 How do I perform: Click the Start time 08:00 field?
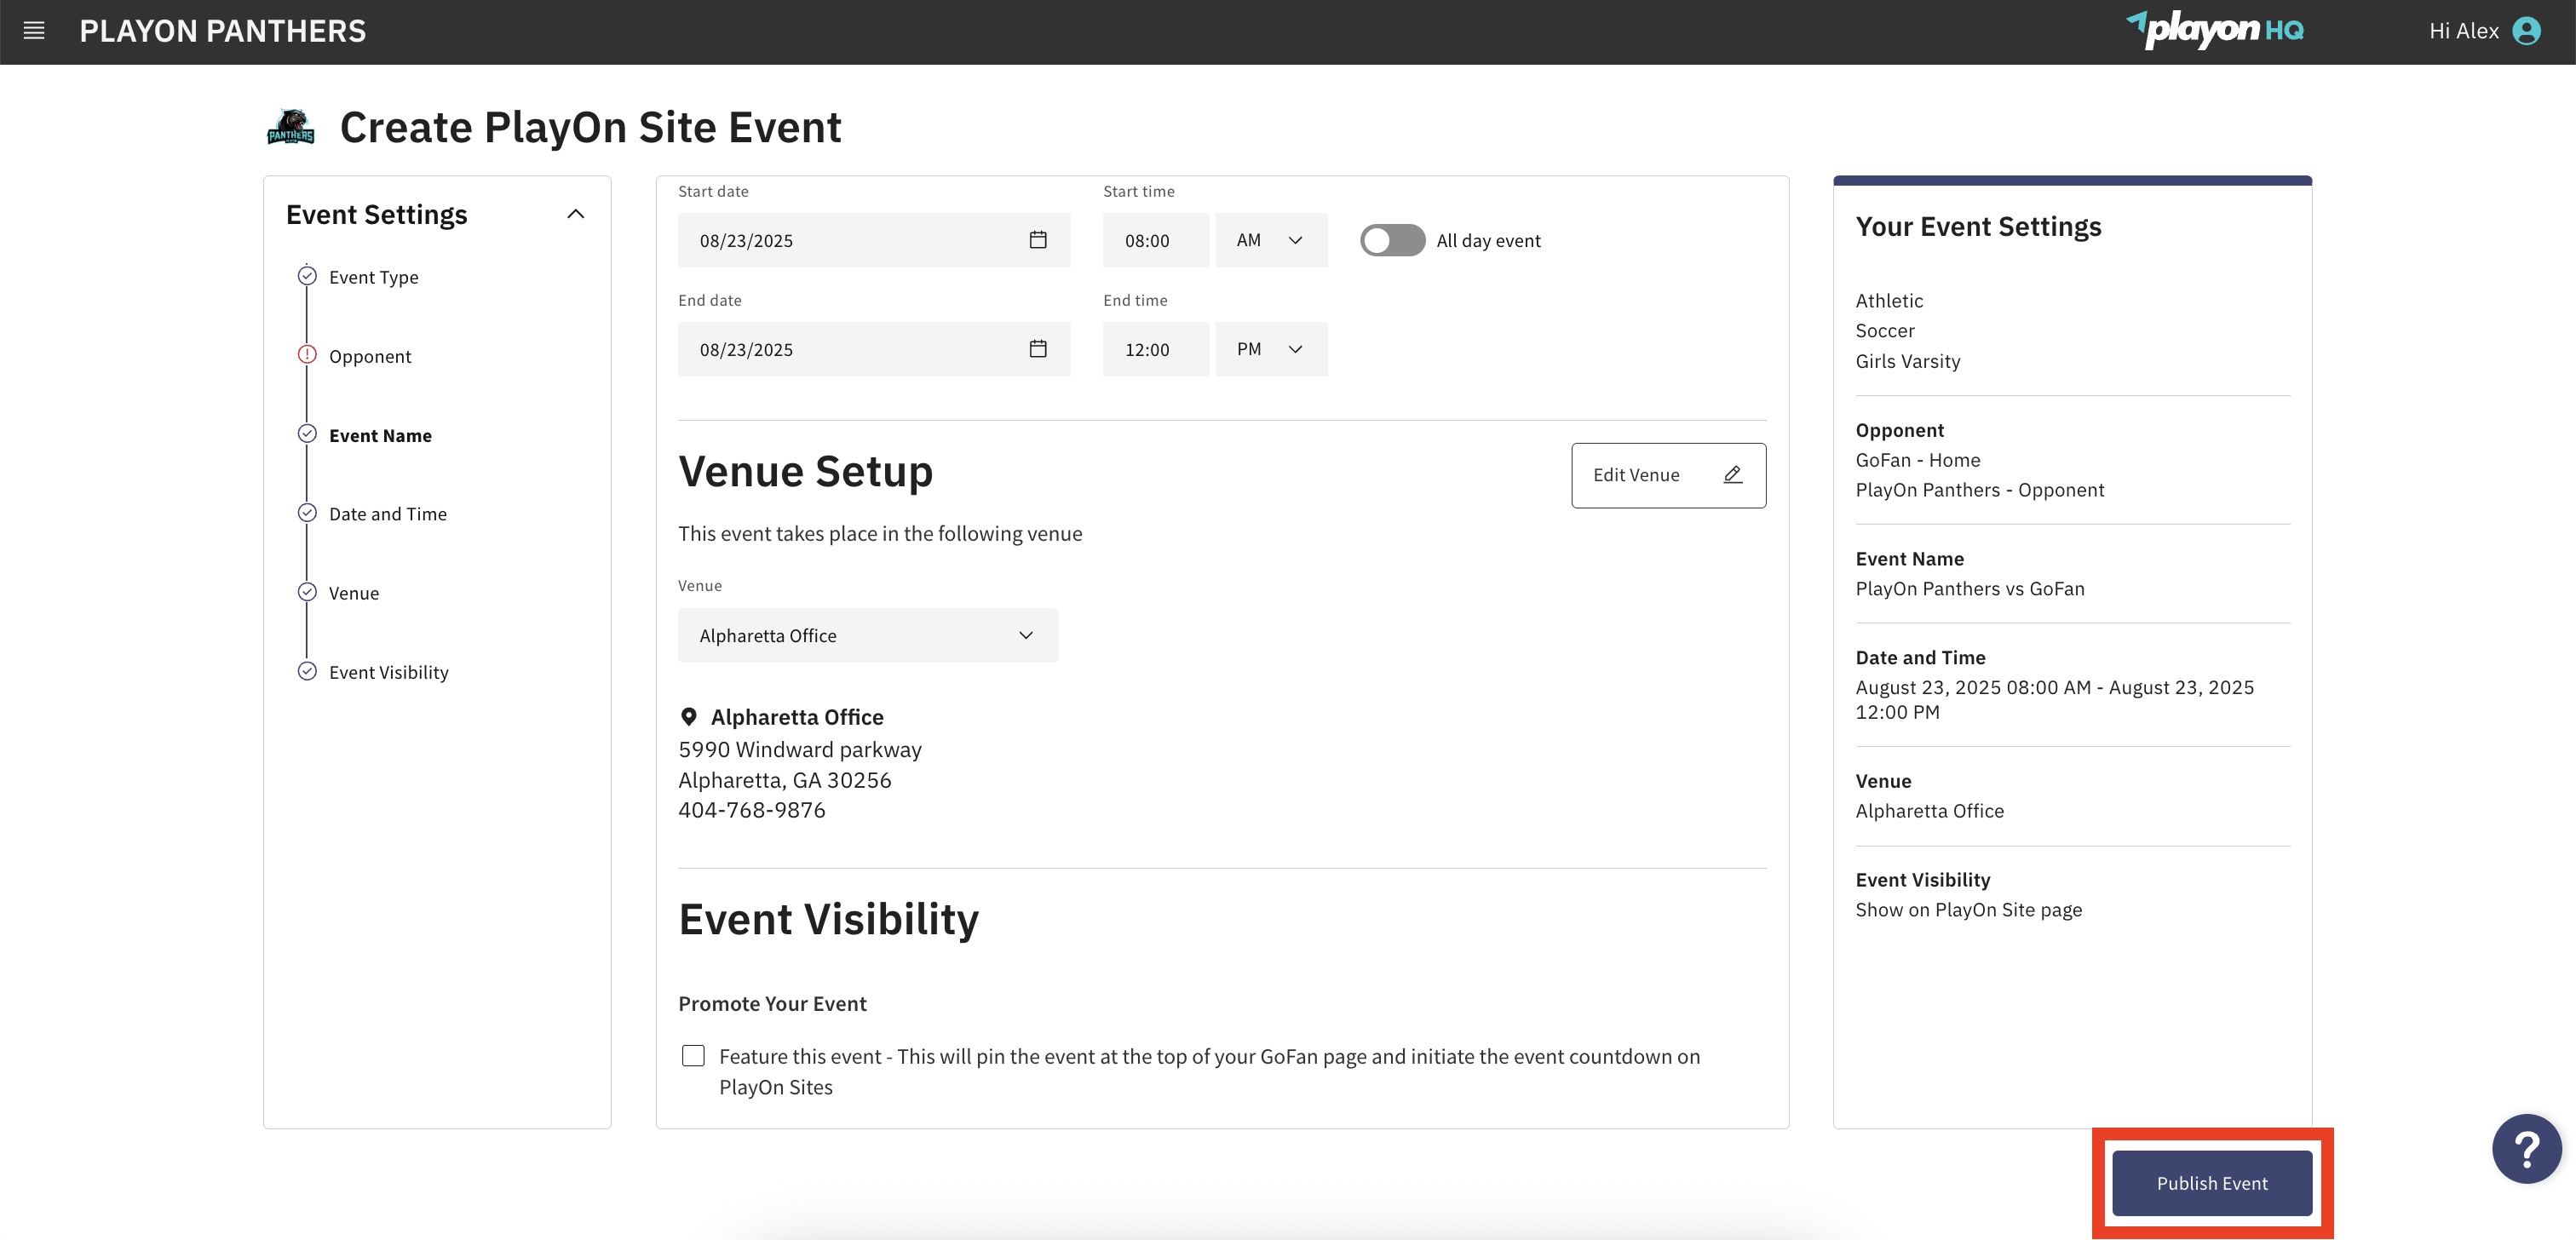[x=1156, y=240]
